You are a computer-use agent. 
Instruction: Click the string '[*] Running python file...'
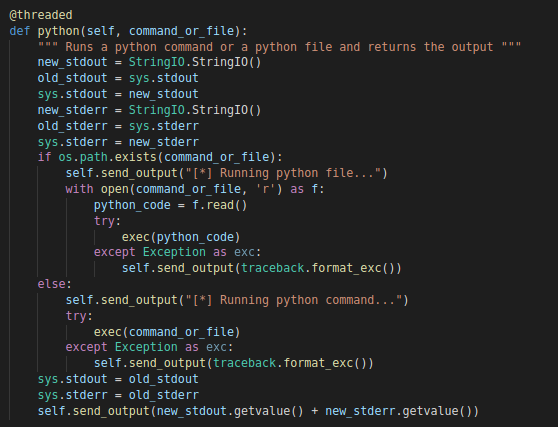[x=283, y=173]
